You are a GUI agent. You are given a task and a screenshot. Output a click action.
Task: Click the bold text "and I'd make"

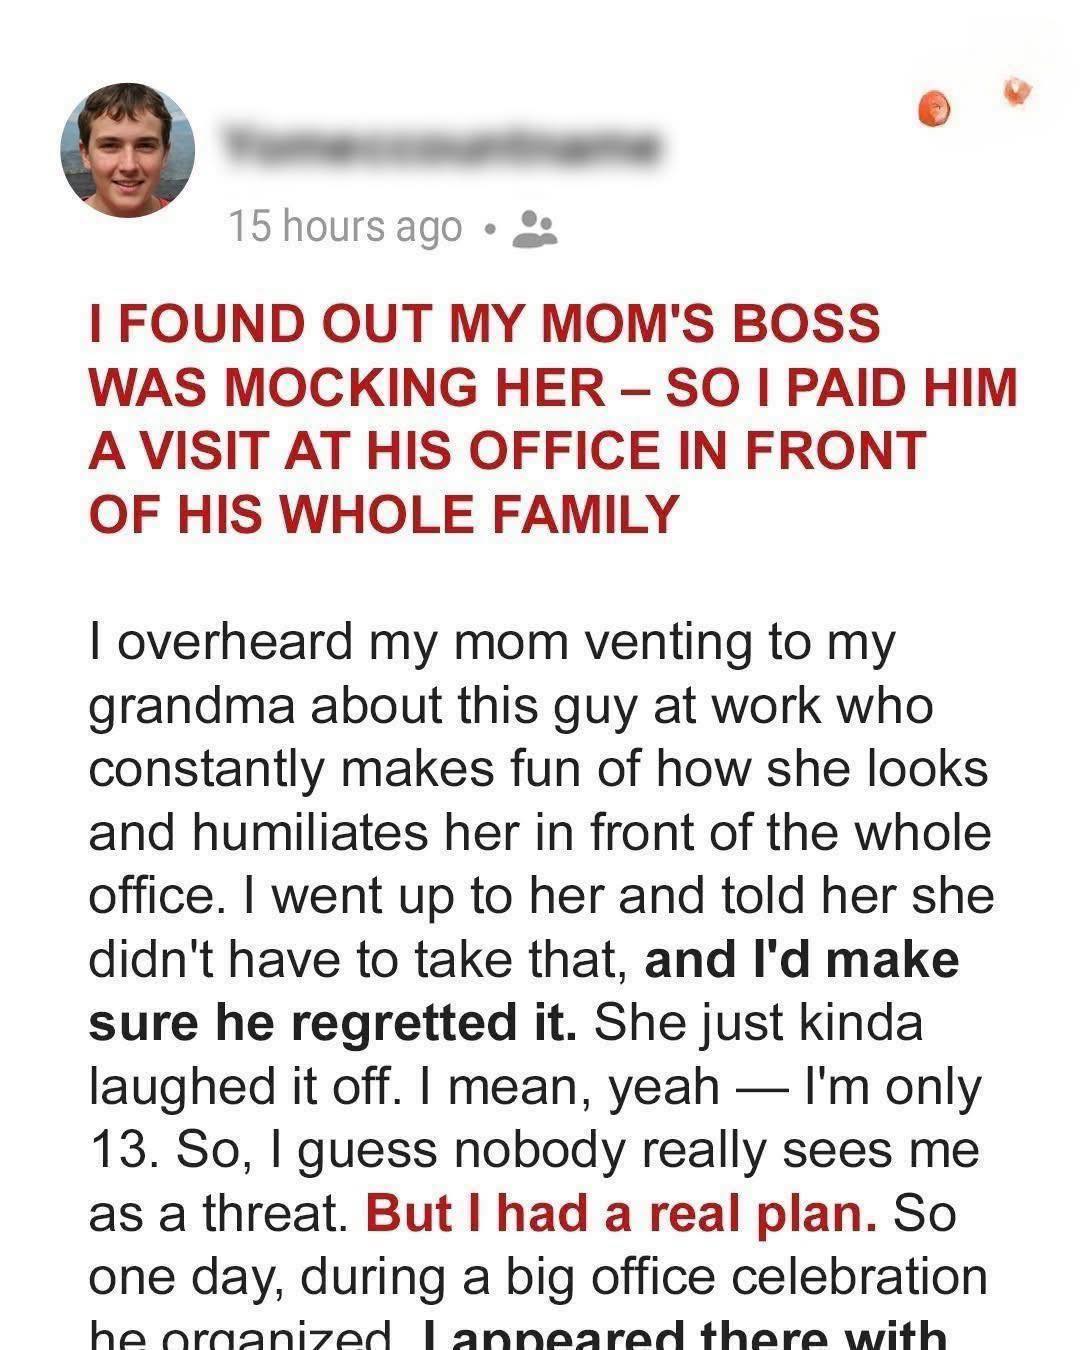[x=802, y=960]
